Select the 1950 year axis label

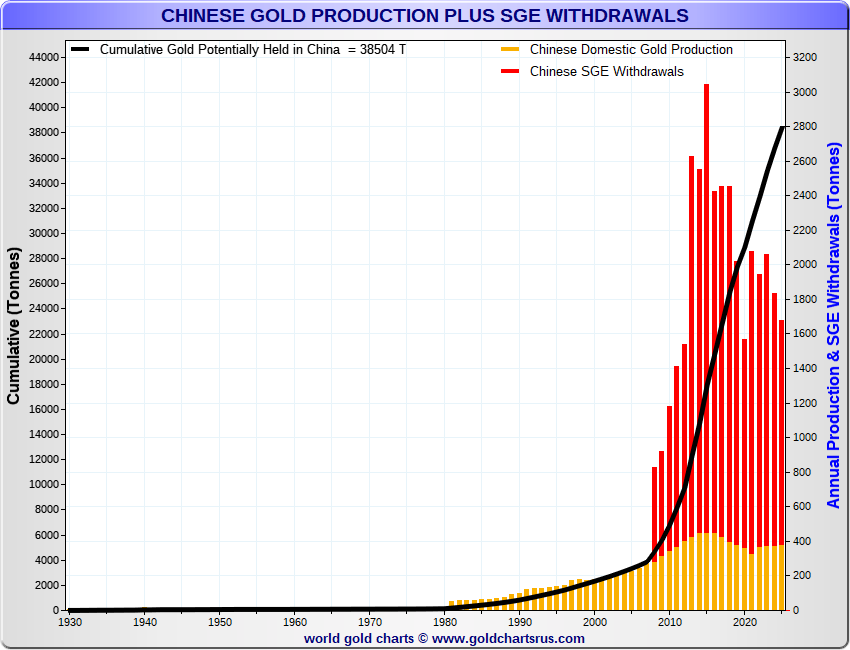[220, 622]
